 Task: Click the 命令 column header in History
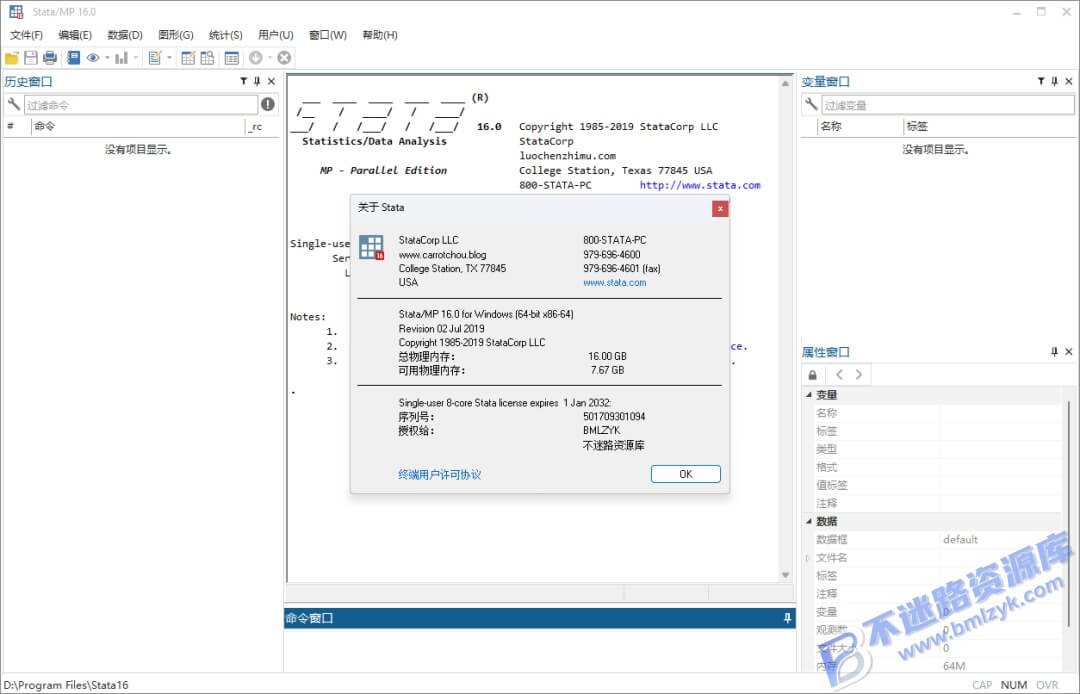point(138,126)
